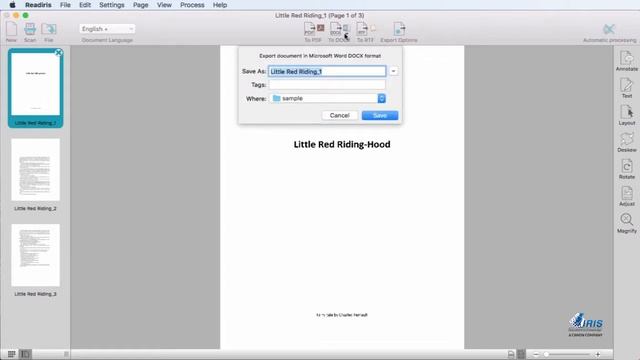640x360 pixels.
Task: Click the New document icon
Action: point(11,29)
